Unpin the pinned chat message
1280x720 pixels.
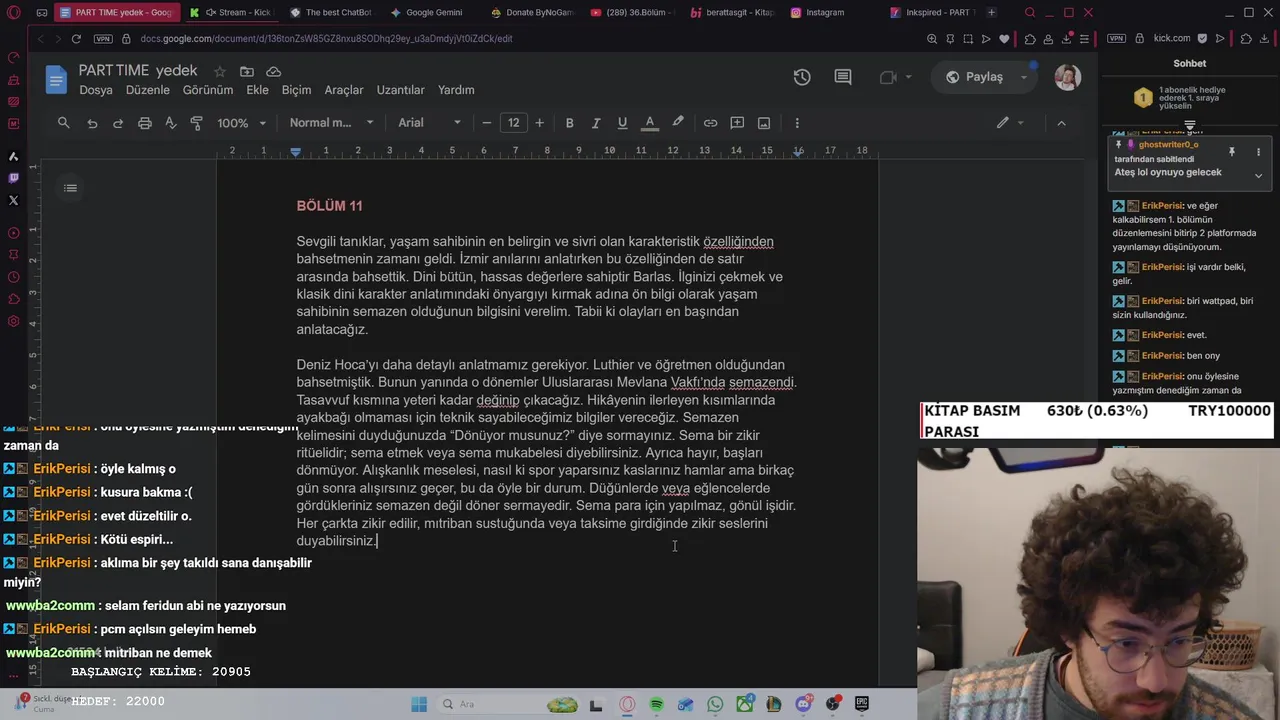coord(1232,152)
